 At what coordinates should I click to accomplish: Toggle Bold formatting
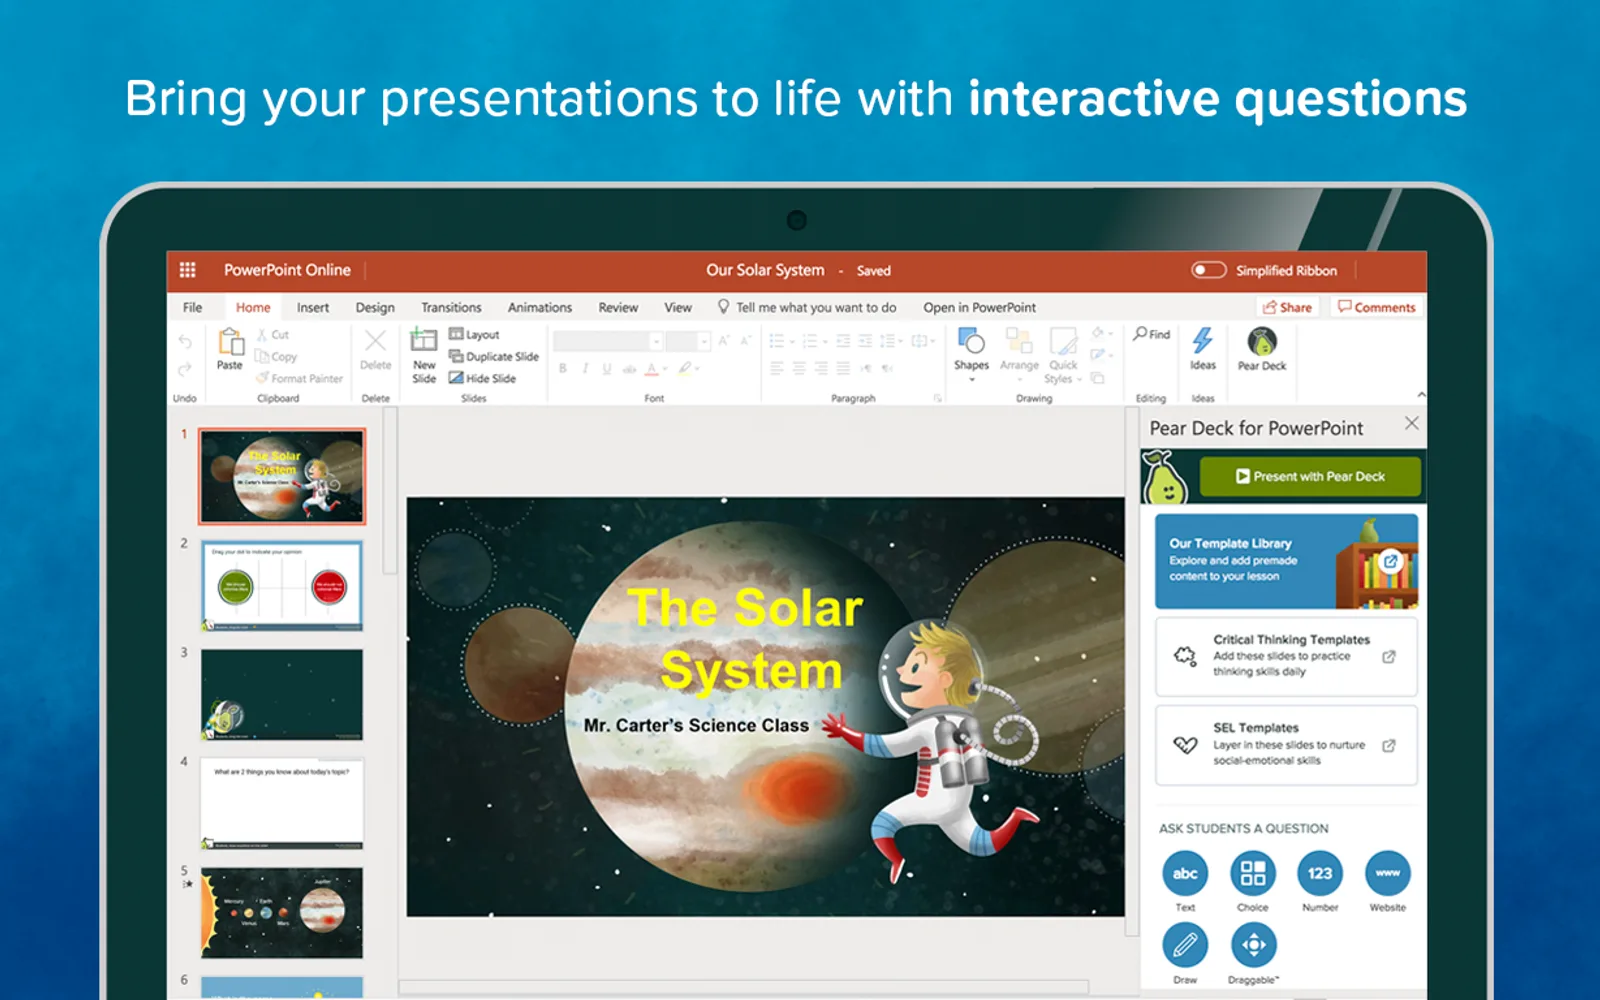point(563,369)
